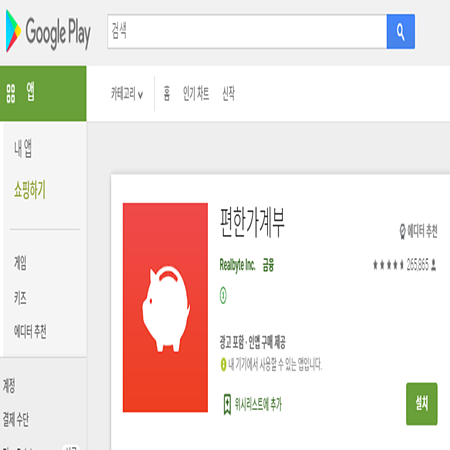Image resolution: width=450 pixels, height=450 pixels.
Task: Select 내 앱 in the sidebar
Action: pos(23,149)
